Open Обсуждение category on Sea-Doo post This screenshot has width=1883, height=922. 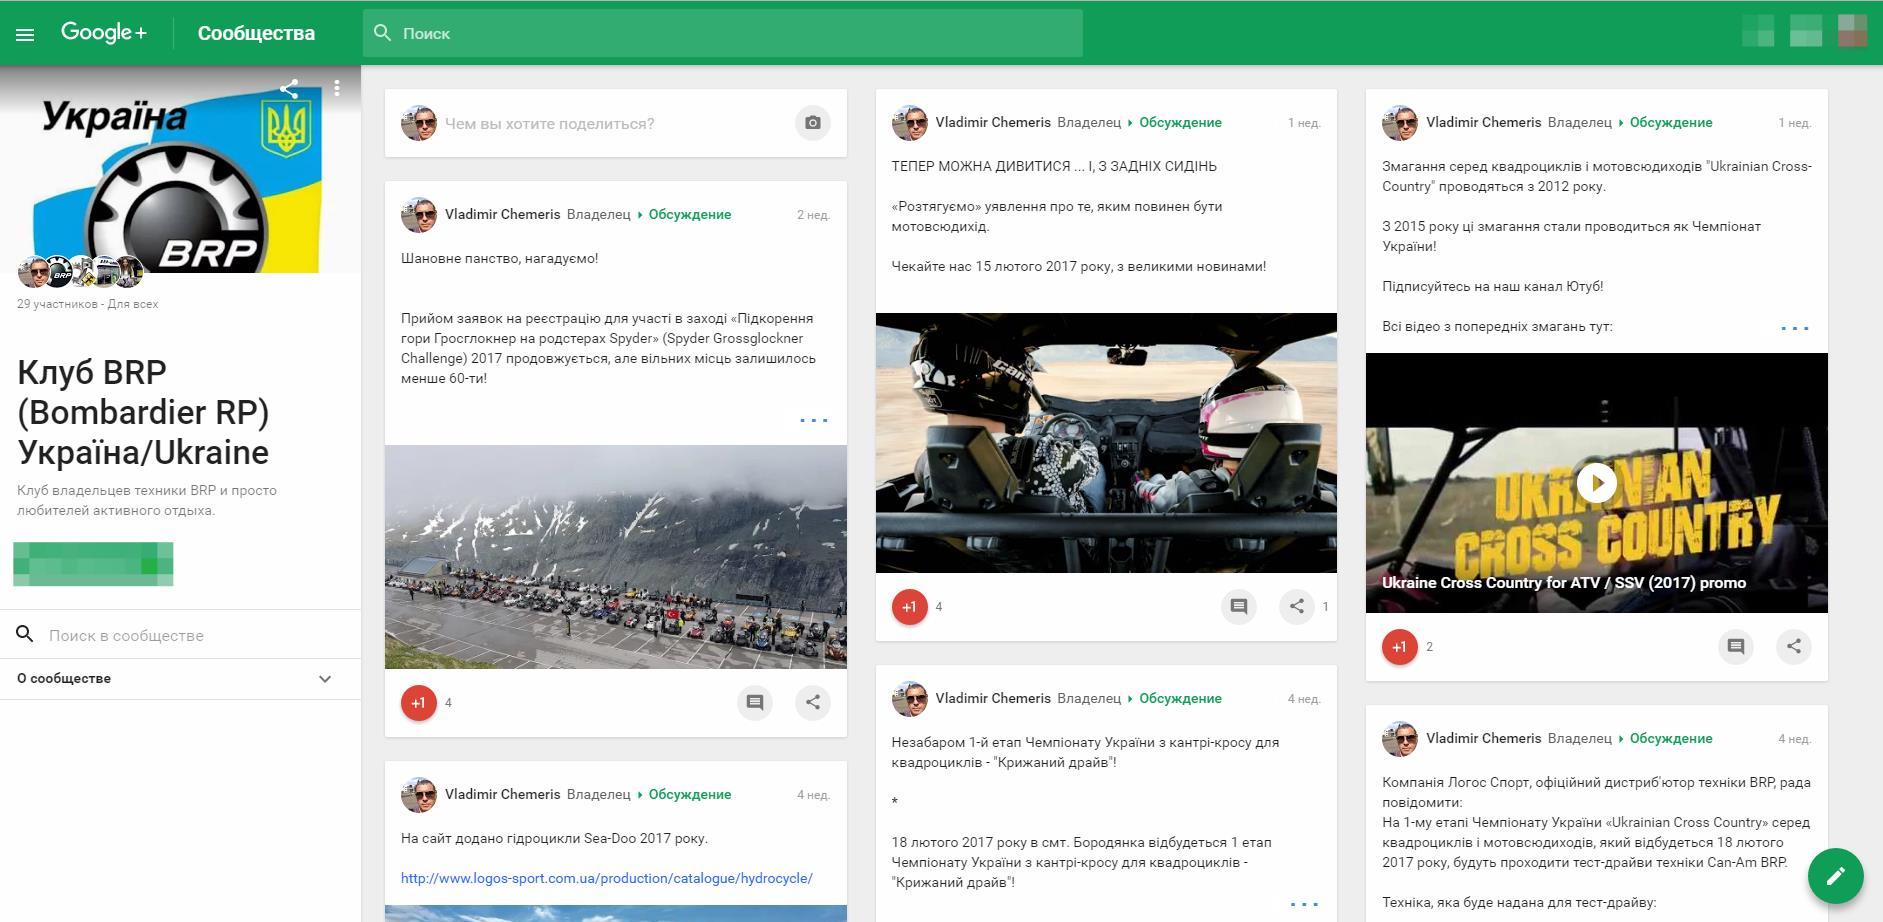point(689,795)
